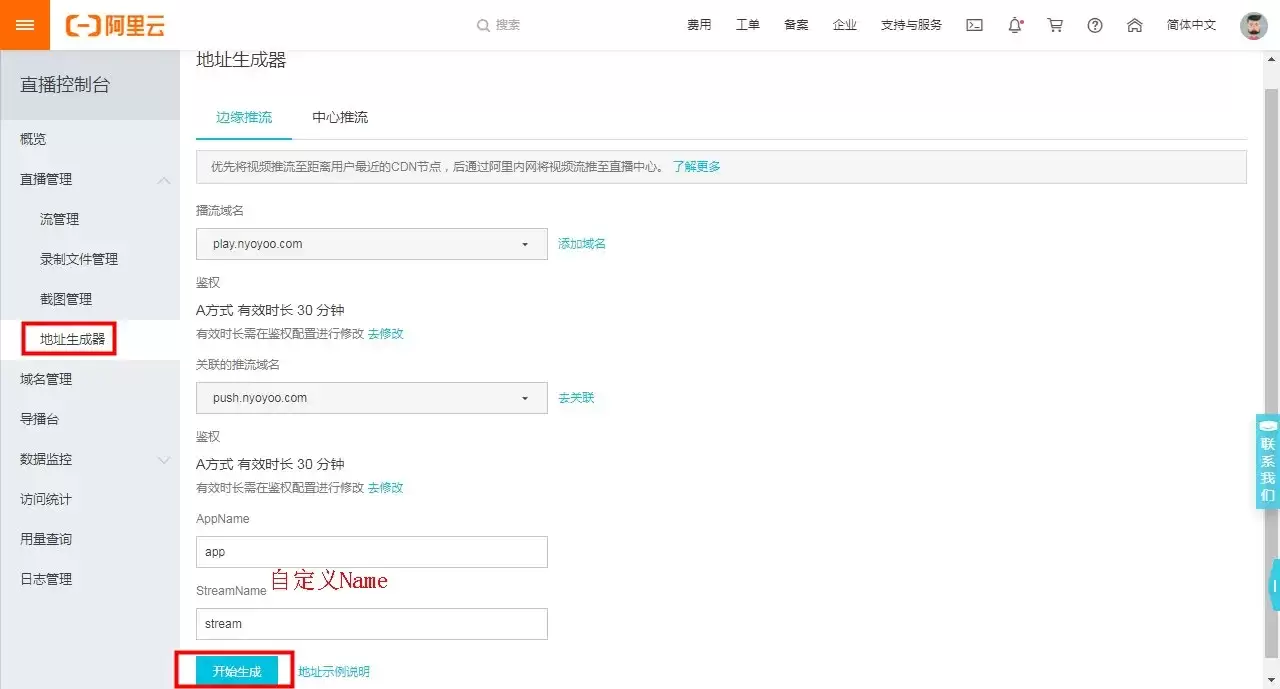Open the 简体中文 language selector
Viewport: 1280px width, 689px height.
click(x=1191, y=25)
